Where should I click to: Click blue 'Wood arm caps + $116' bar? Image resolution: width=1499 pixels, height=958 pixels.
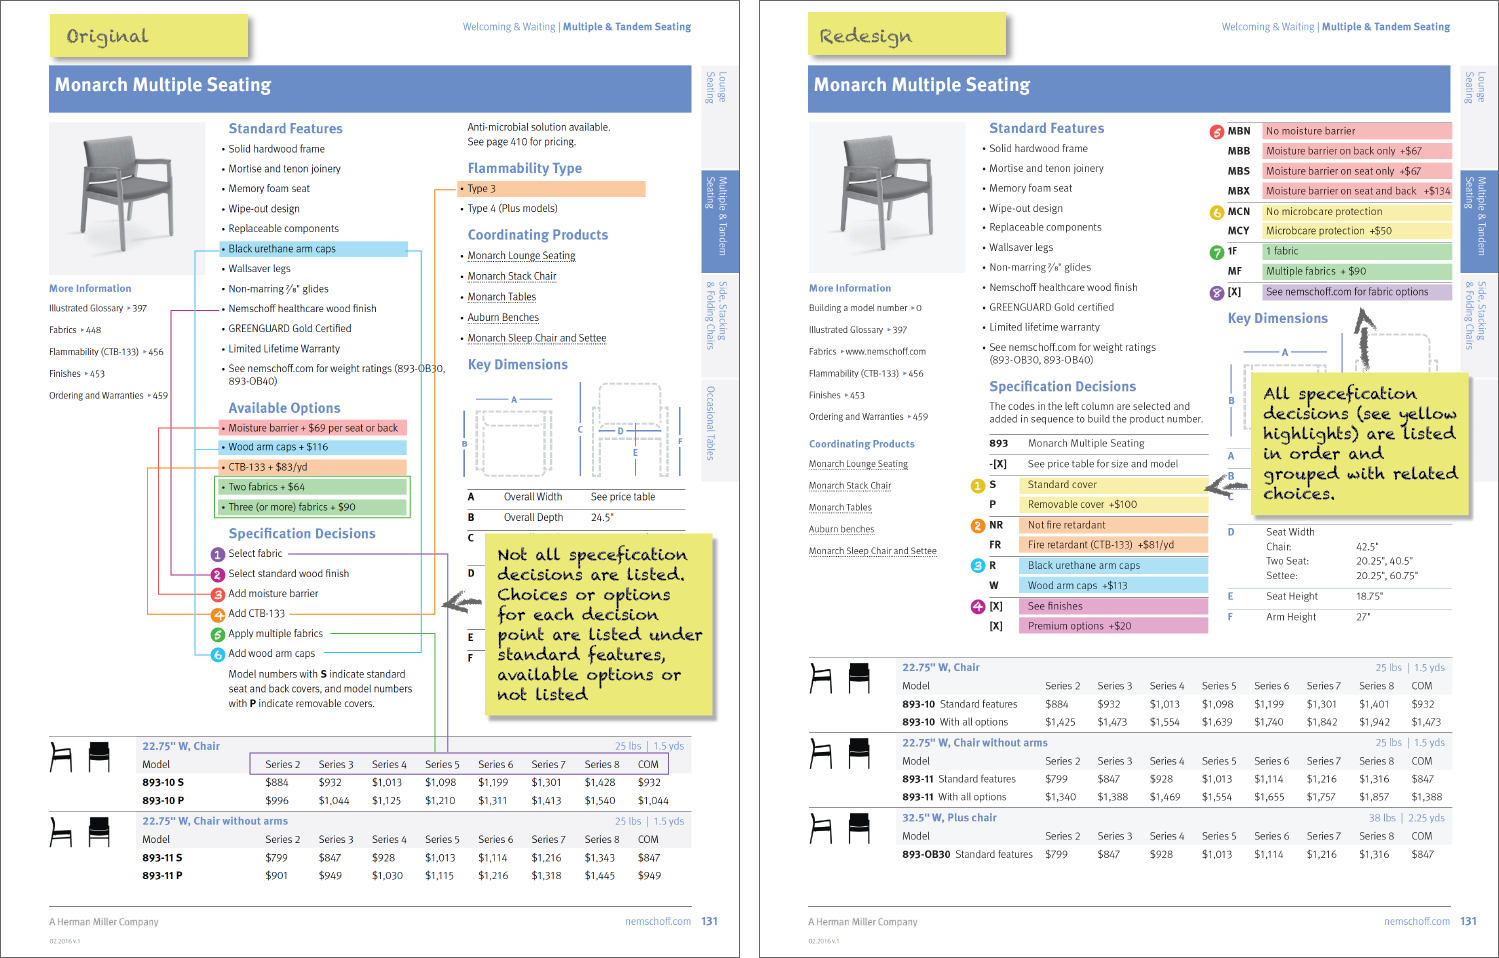[312, 447]
